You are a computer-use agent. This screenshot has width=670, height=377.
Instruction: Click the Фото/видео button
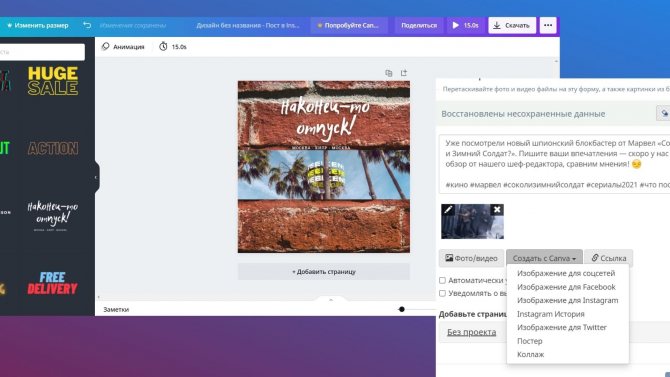click(x=471, y=258)
